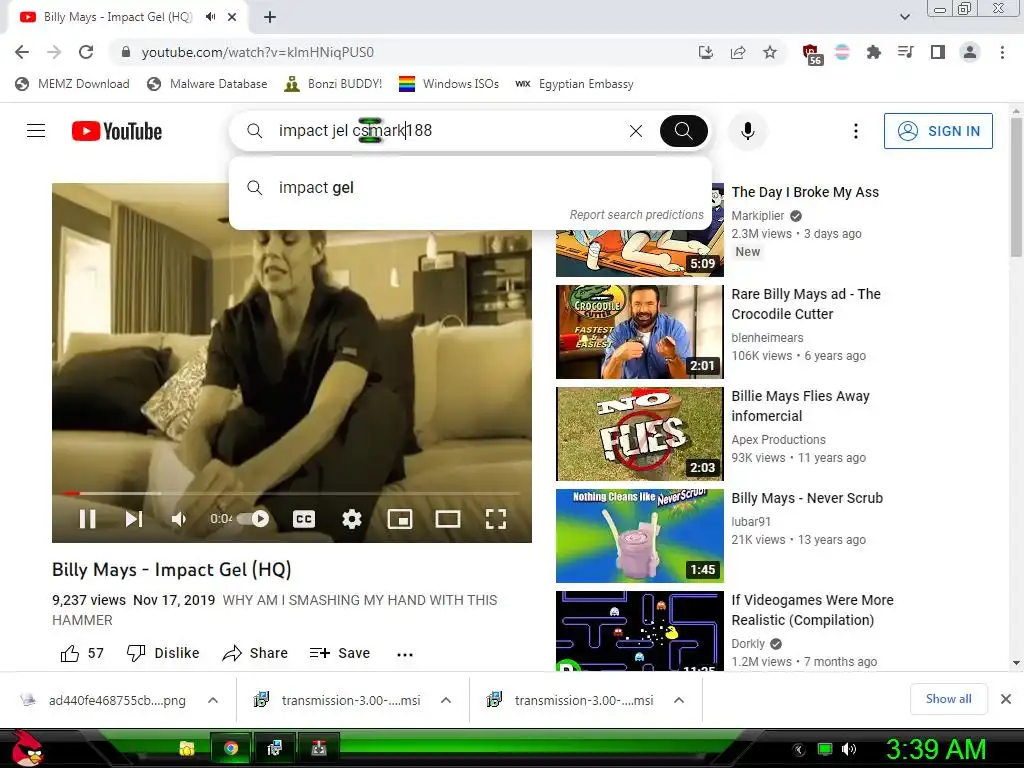
Task: Switch to theater mode
Action: [x=448, y=519]
